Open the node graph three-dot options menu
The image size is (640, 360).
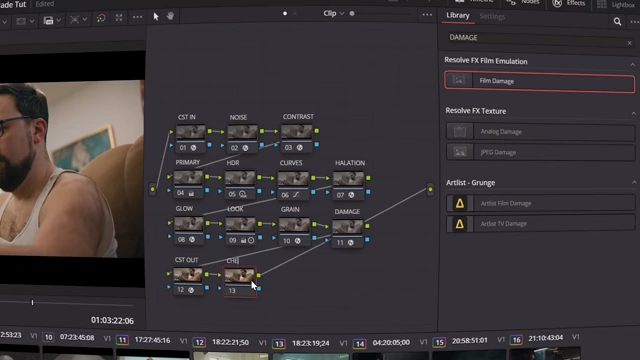(427, 15)
